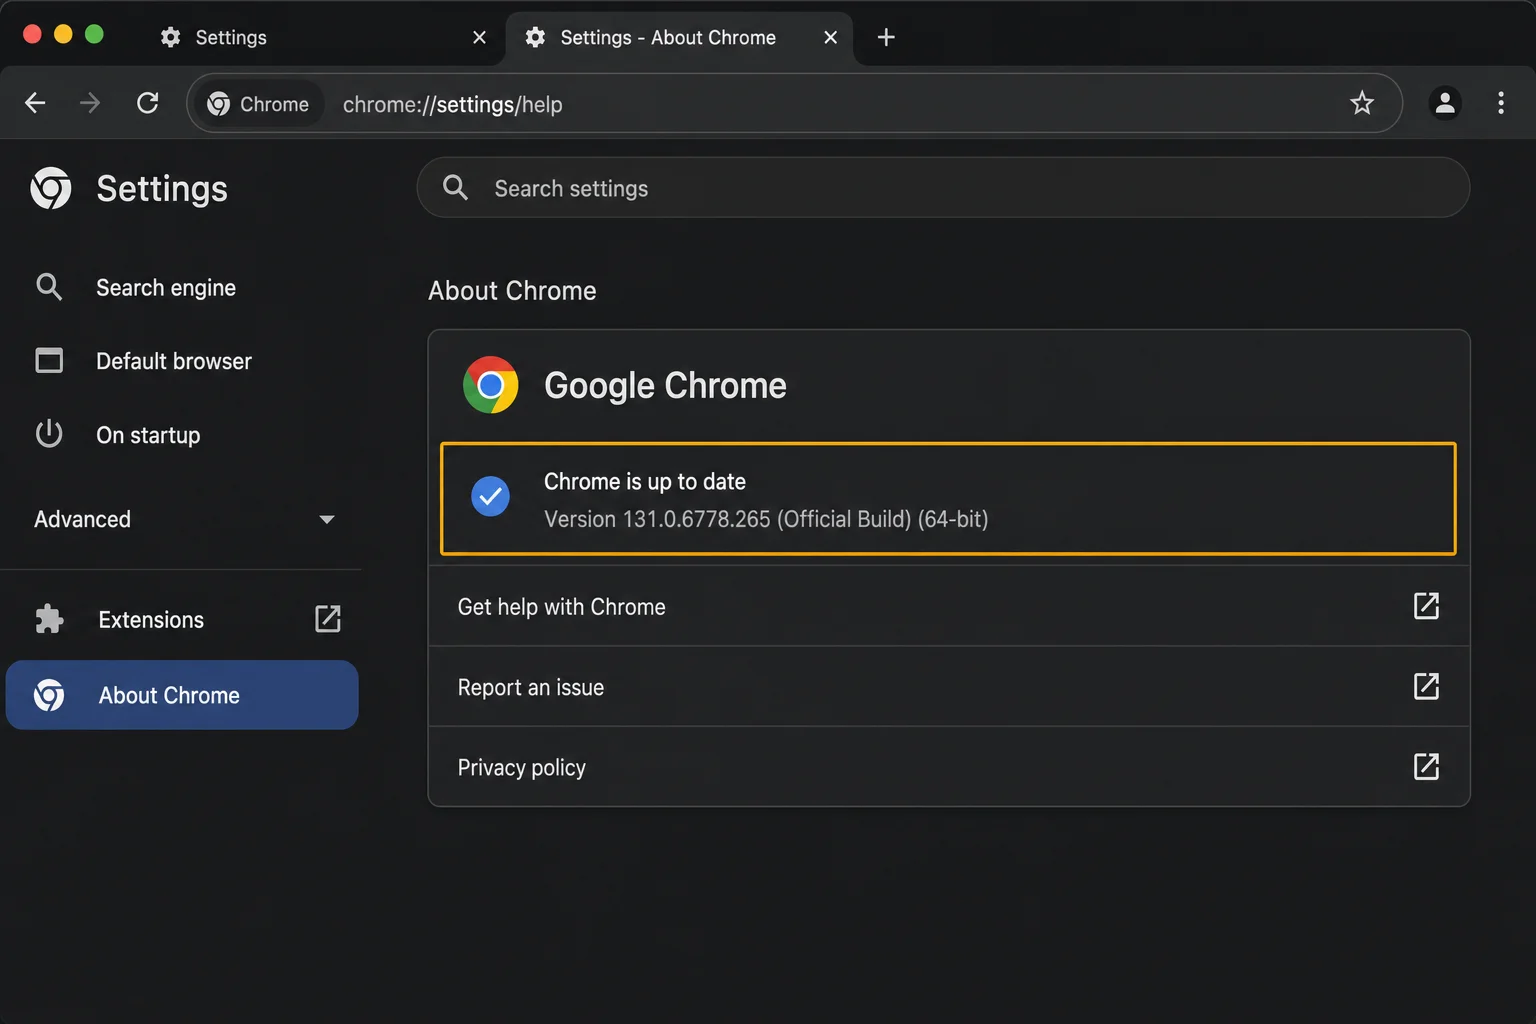This screenshot has width=1536, height=1024.
Task: Open Default browser settings
Action: coord(181,361)
